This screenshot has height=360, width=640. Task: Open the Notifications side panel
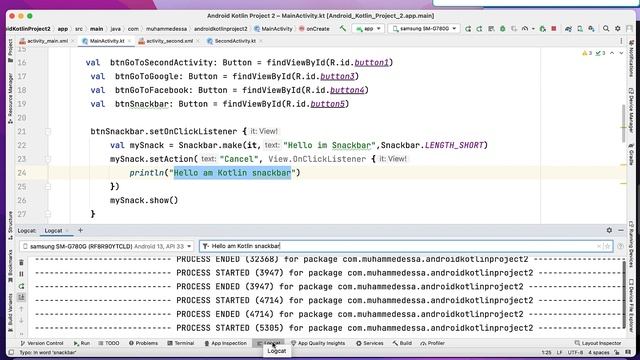(x=631, y=58)
